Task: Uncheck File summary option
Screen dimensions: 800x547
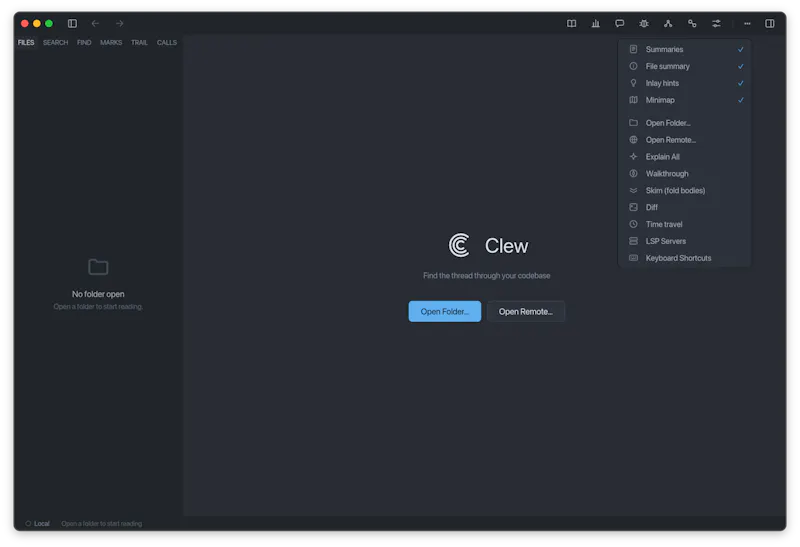Action: pyautogui.click(x=685, y=66)
